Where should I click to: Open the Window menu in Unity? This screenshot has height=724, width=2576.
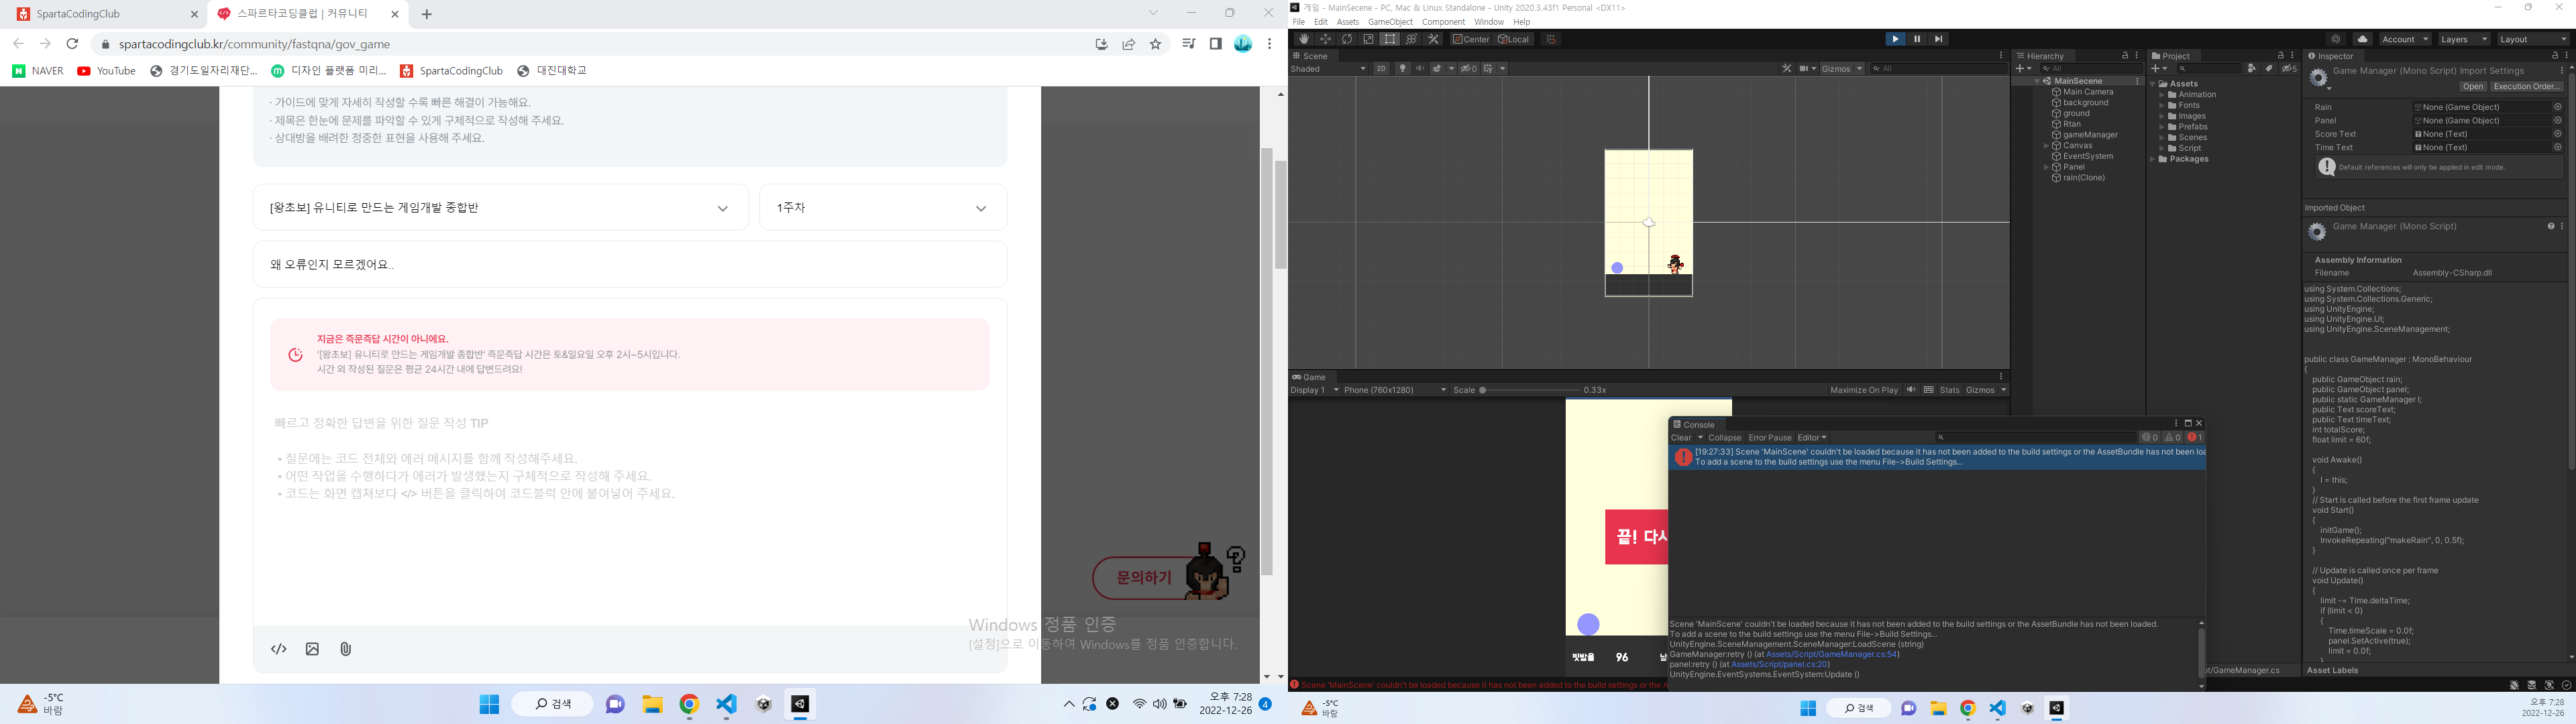1488,22
